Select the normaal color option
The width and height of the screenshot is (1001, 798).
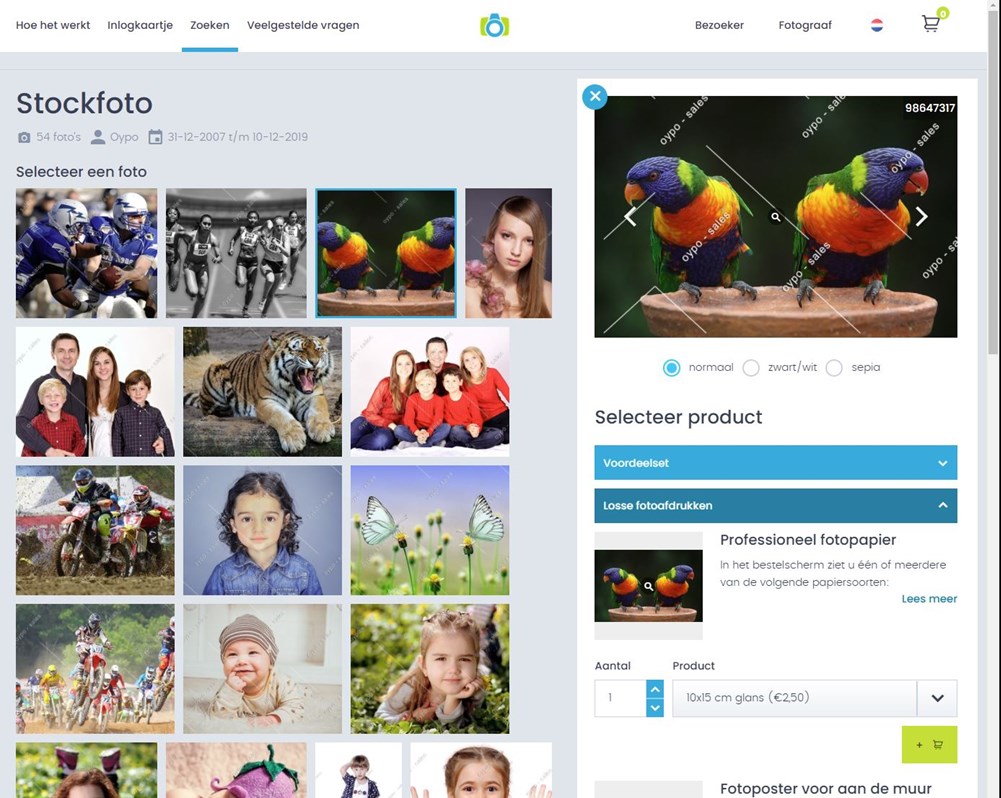(672, 368)
